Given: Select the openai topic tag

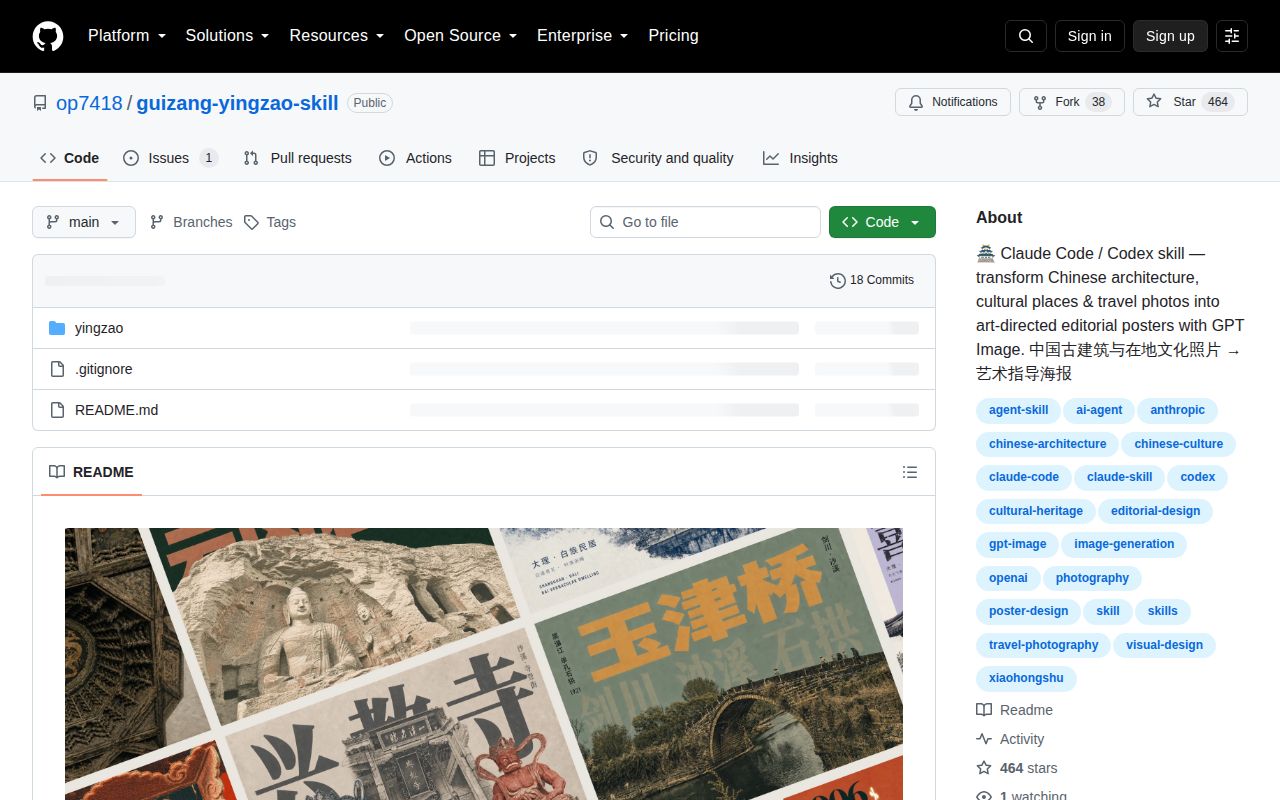Looking at the screenshot, I should pyautogui.click(x=1008, y=578).
